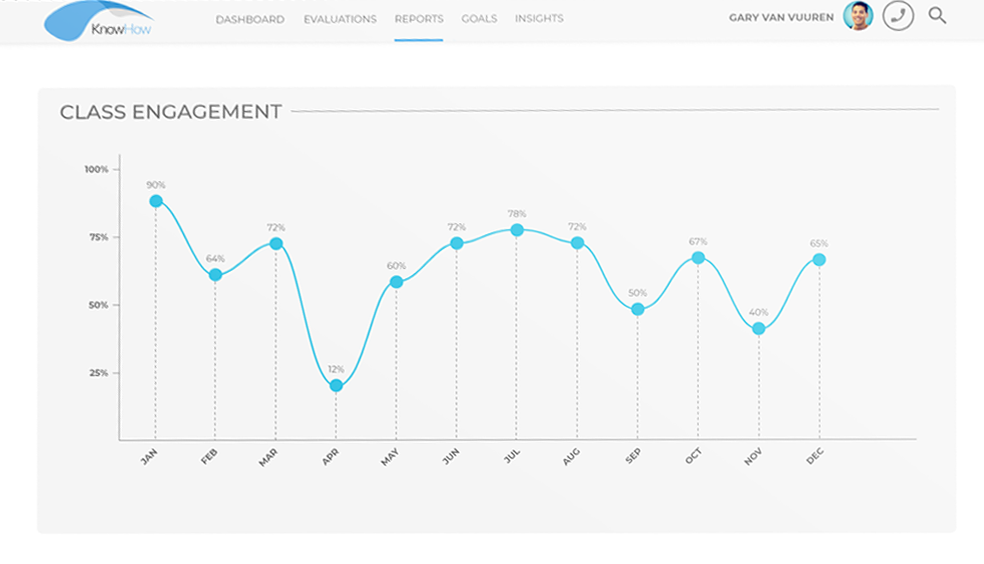This screenshot has height=564, width=984.
Task: Select the January 90% data point
Action: [x=156, y=201]
